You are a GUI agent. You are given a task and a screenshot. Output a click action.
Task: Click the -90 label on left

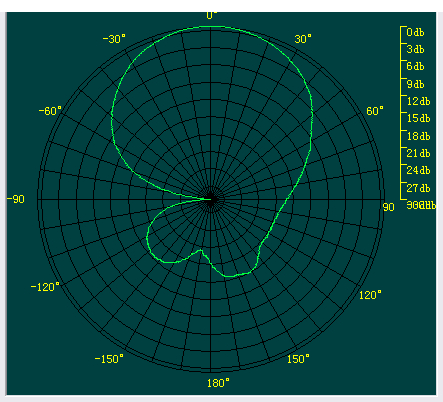coord(16,199)
